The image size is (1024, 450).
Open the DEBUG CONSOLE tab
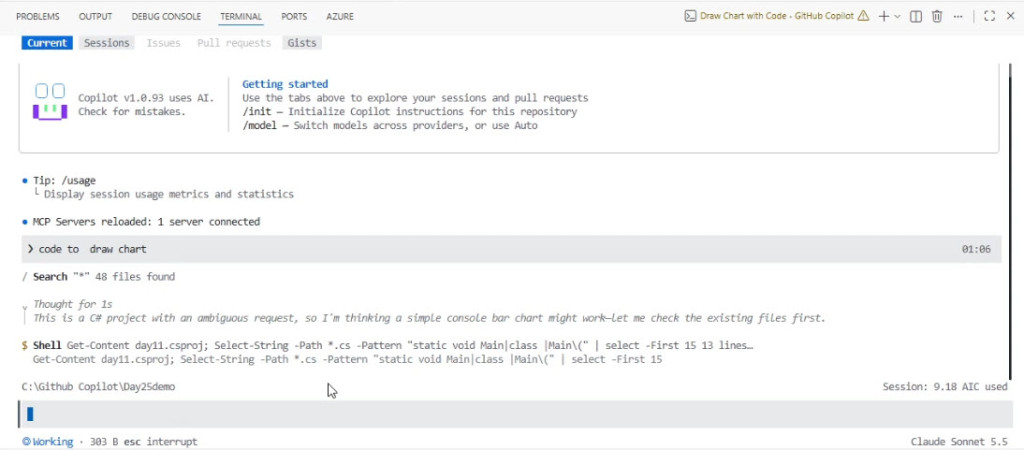[166, 16]
